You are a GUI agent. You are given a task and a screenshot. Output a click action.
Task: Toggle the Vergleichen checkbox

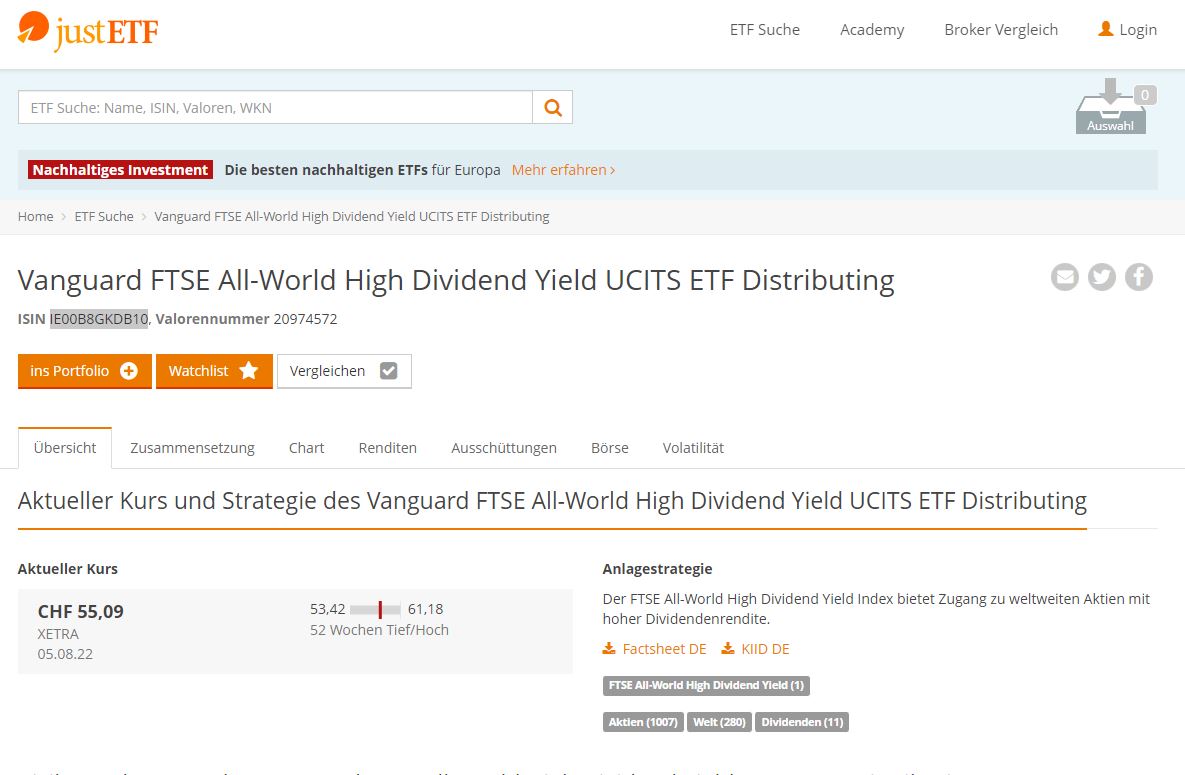[x=388, y=371]
